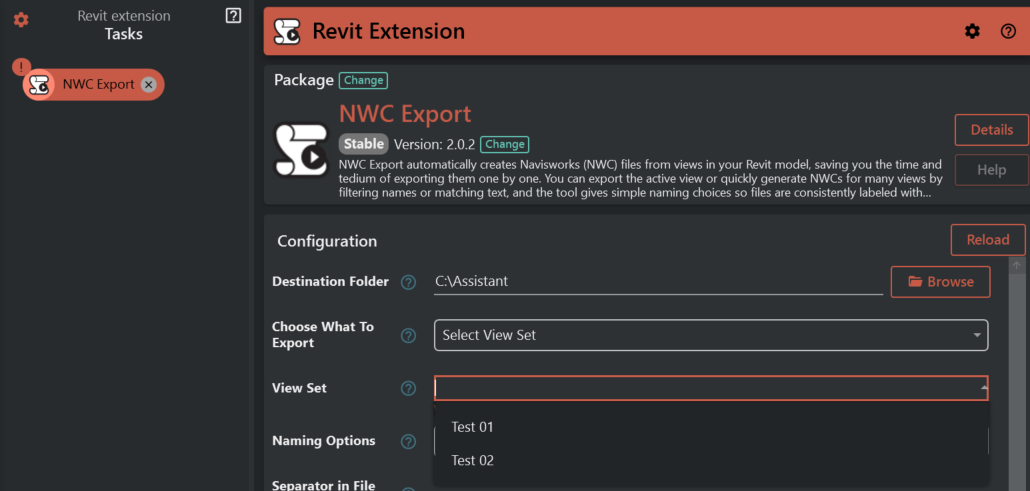
Task: Select the NWC Export task chip
Action: pos(93,84)
